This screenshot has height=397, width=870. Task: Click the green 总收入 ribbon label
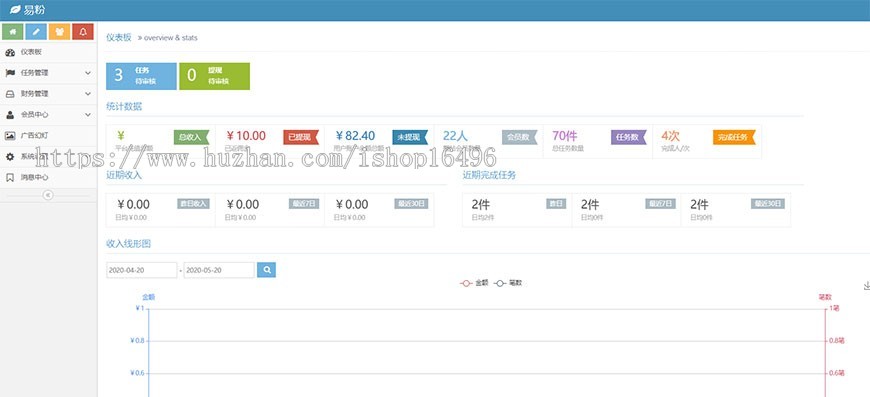click(191, 137)
